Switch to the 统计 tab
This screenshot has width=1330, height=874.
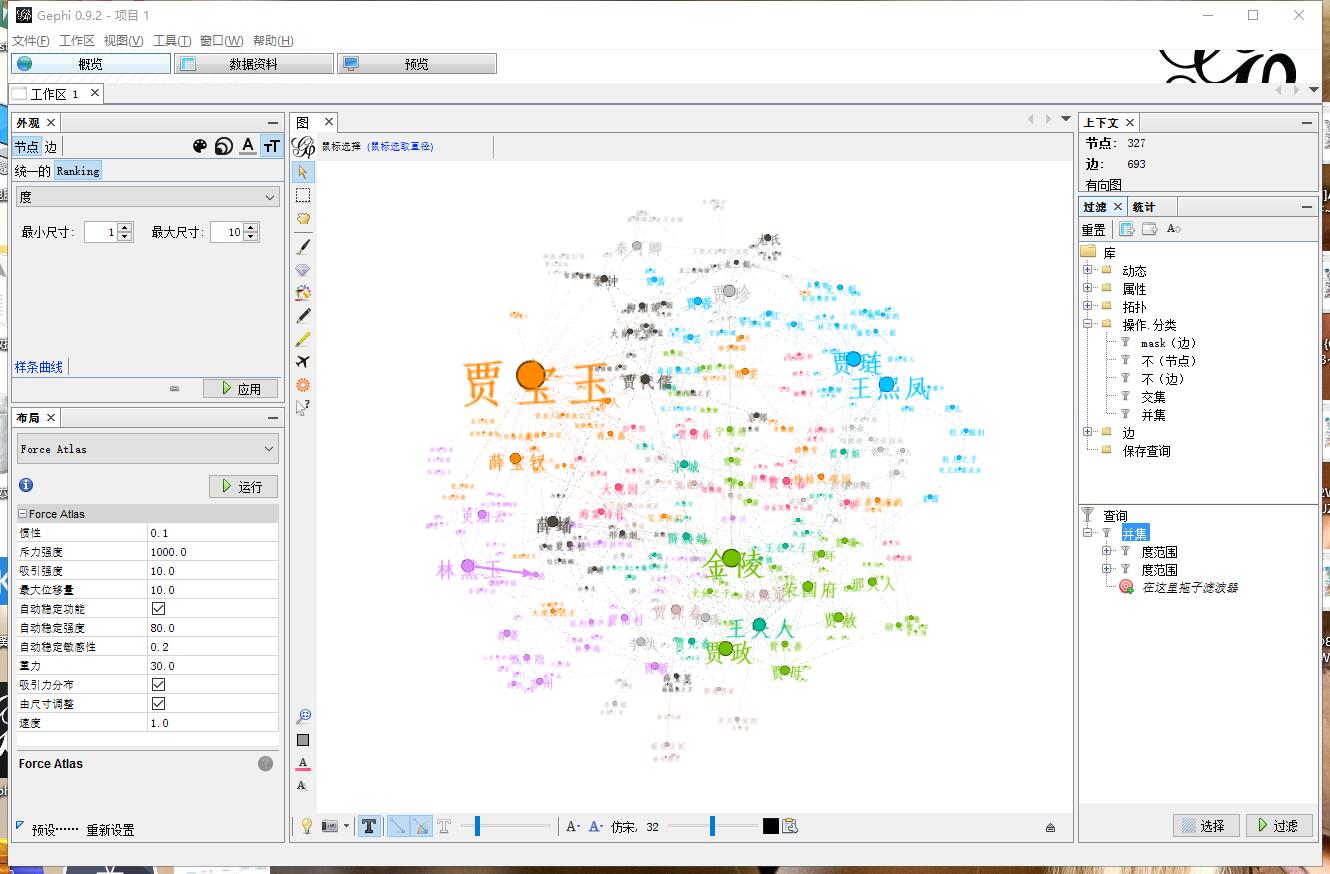pos(1144,207)
